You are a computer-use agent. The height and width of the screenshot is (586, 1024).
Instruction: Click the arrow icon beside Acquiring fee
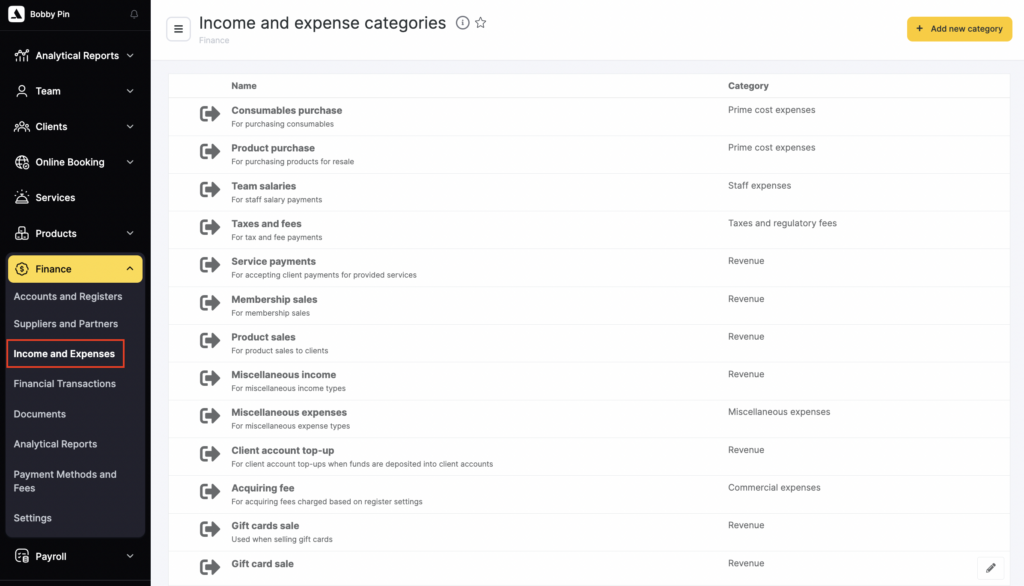point(209,492)
